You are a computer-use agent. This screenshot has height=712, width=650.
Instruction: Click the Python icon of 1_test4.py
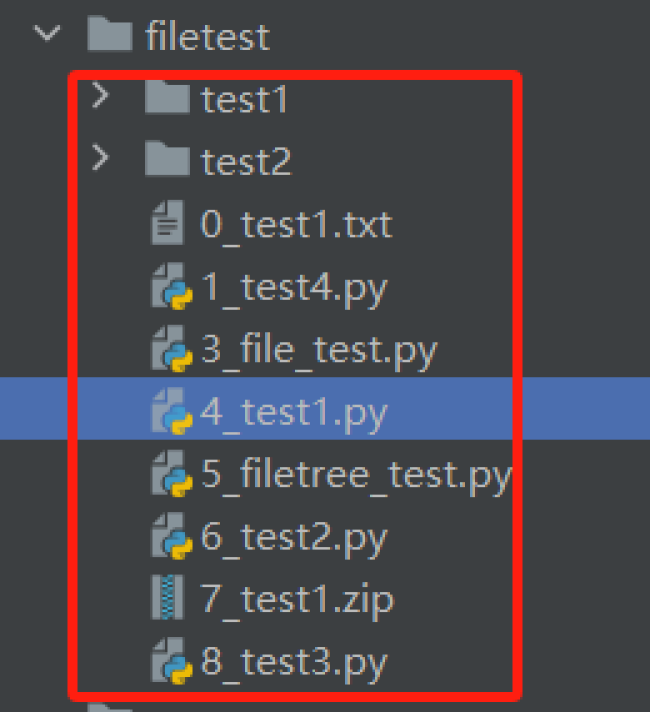[x=172, y=286]
